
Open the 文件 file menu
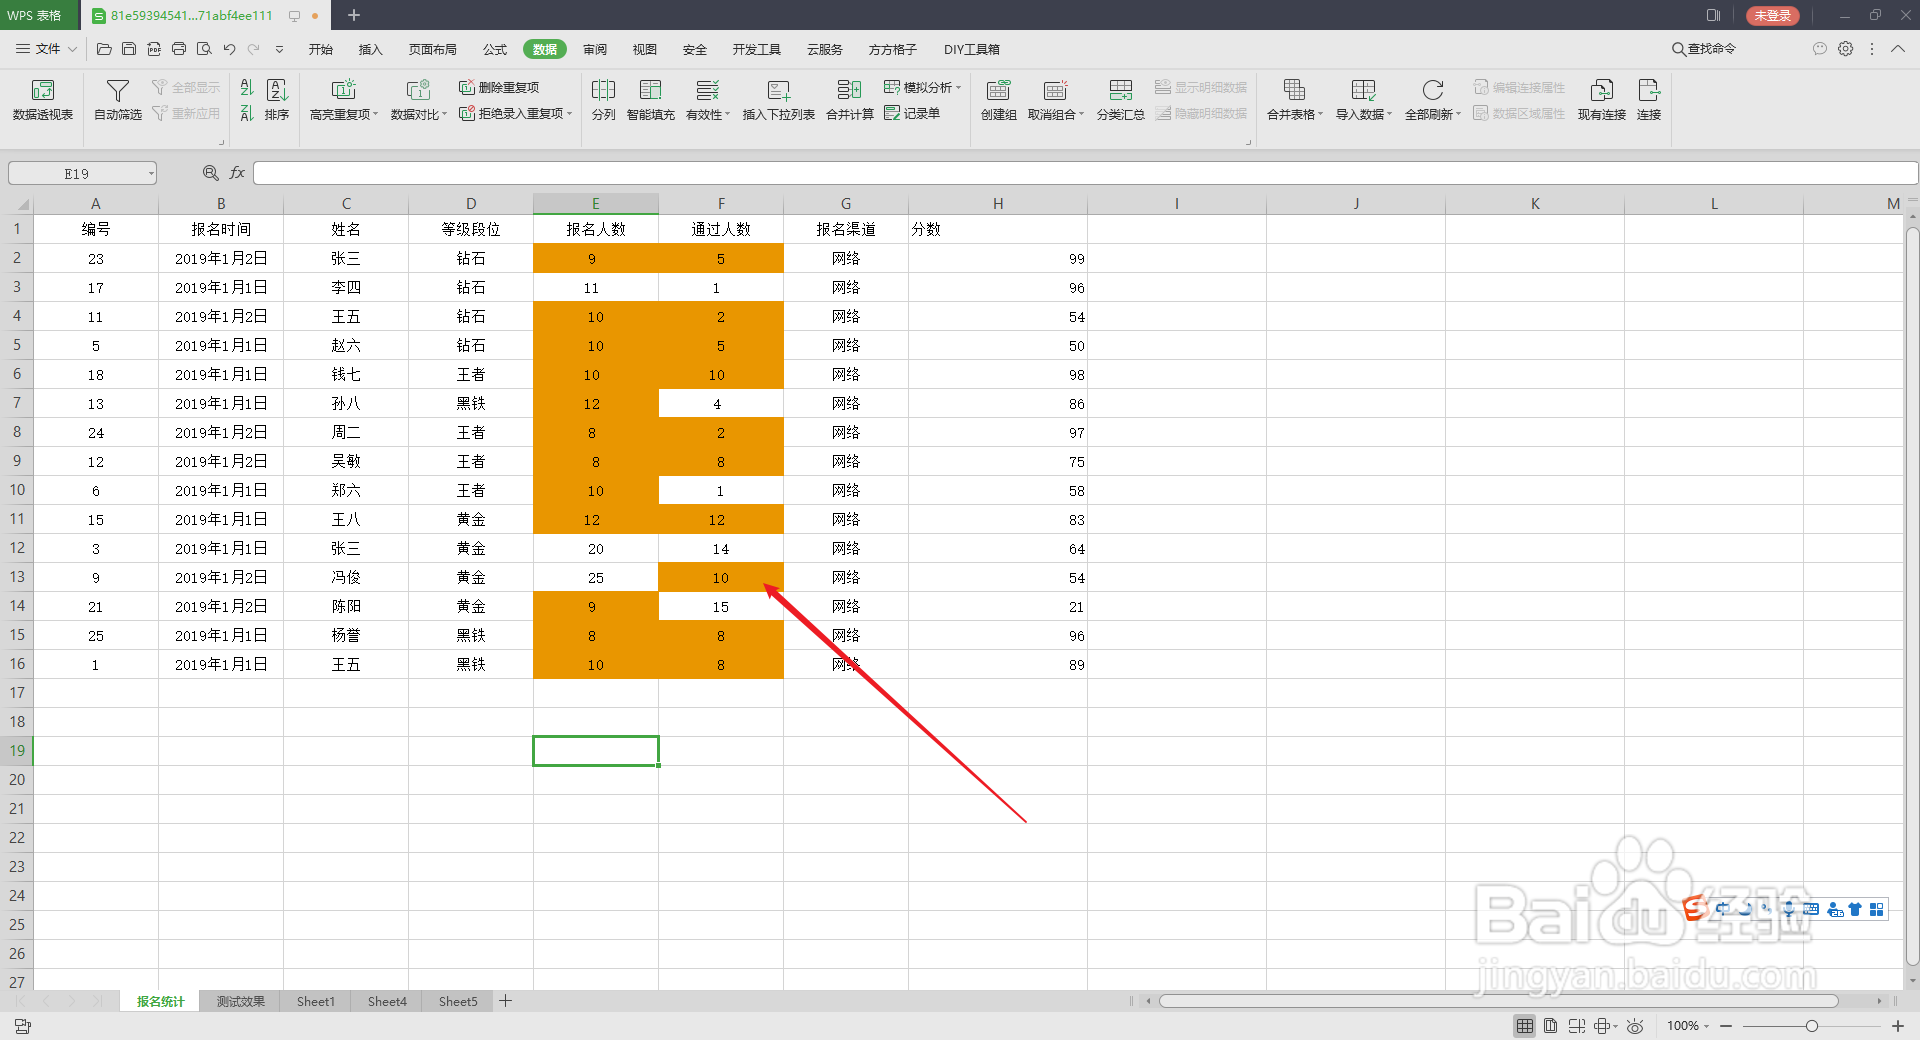point(46,49)
